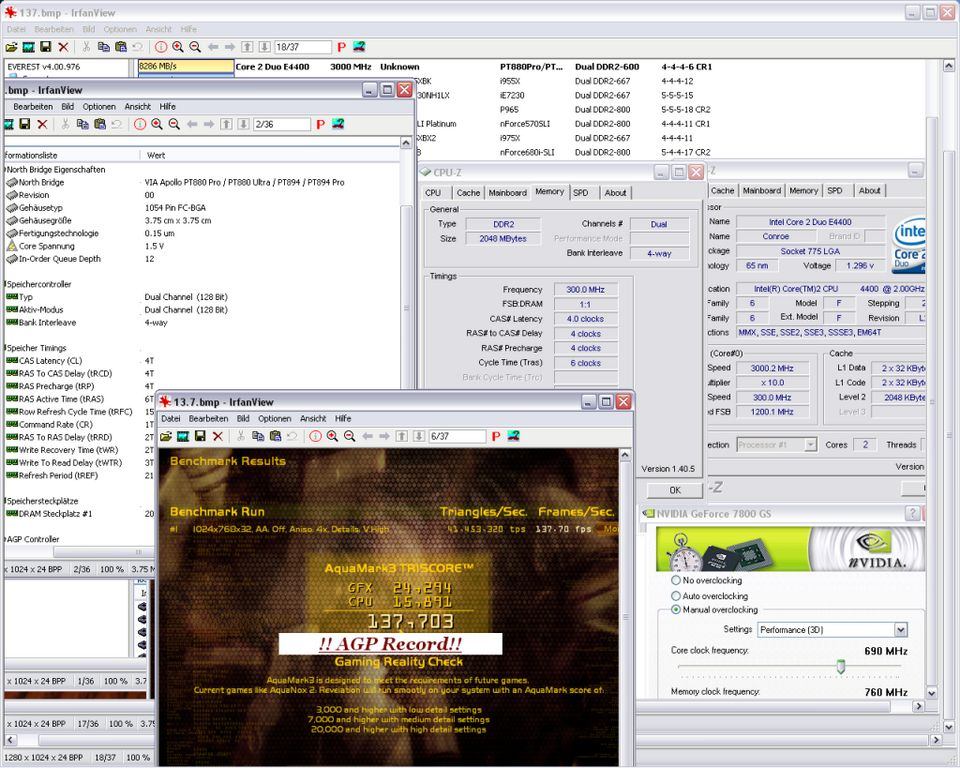Open Mainboard tab in front CPU-Z window
The height and width of the screenshot is (768, 960).
point(508,192)
